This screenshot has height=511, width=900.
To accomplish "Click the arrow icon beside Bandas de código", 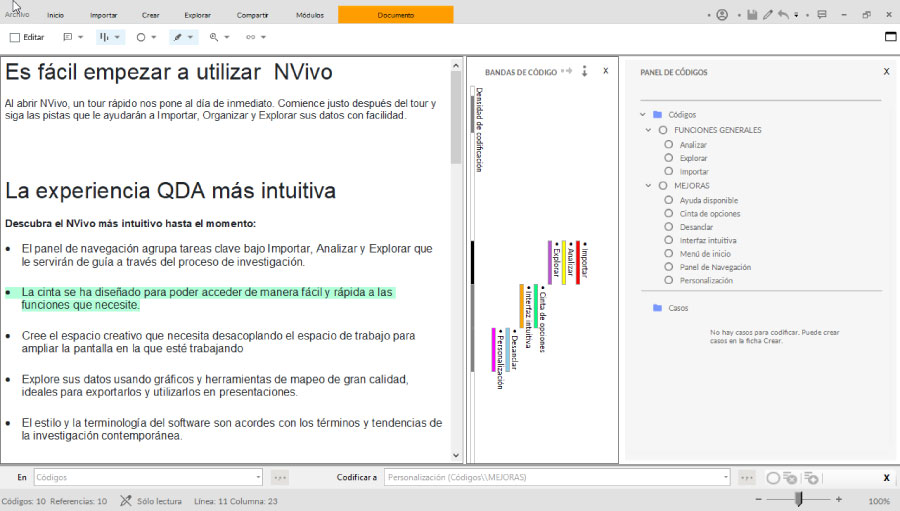I will pos(567,71).
